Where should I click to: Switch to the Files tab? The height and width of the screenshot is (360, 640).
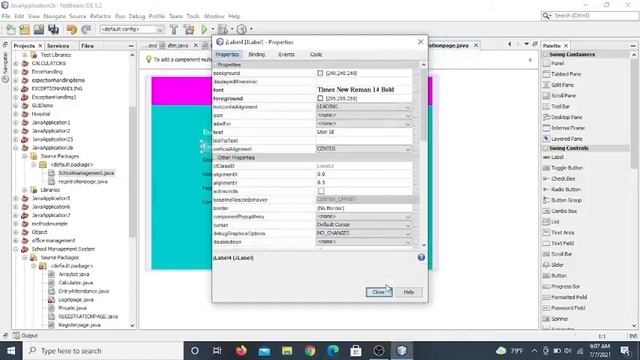tap(87, 46)
